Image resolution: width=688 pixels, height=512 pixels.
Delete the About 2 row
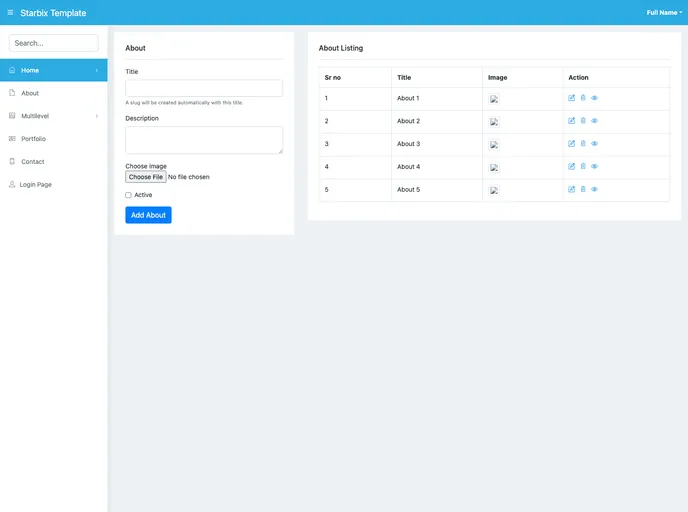click(583, 121)
